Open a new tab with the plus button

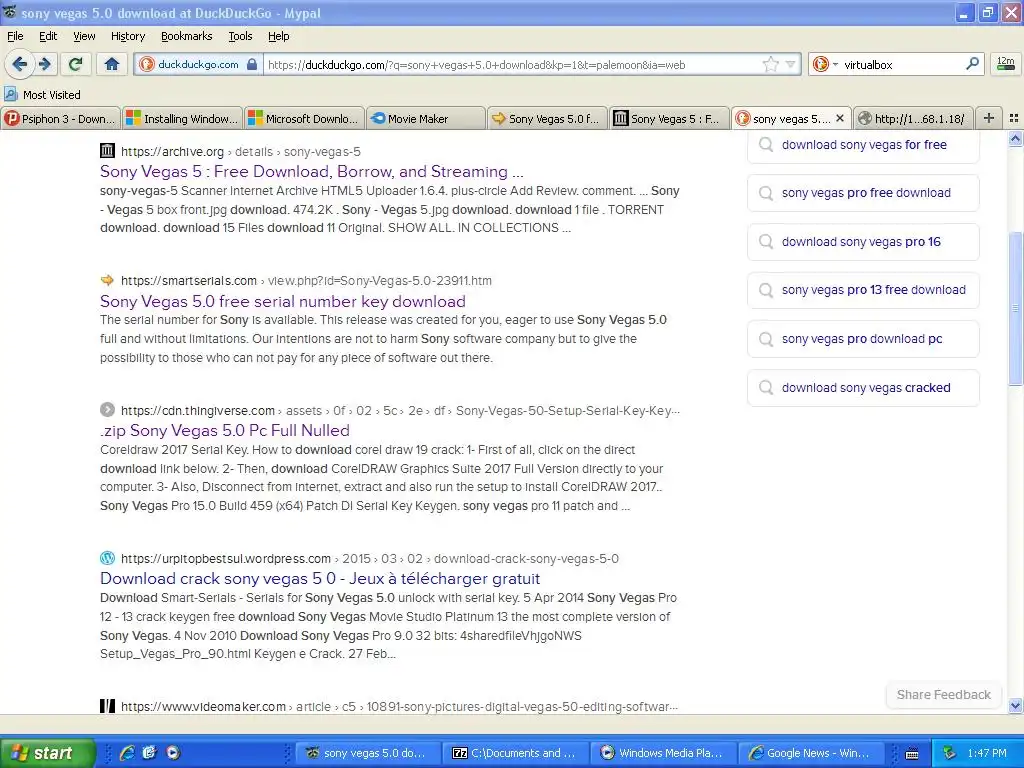point(989,118)
